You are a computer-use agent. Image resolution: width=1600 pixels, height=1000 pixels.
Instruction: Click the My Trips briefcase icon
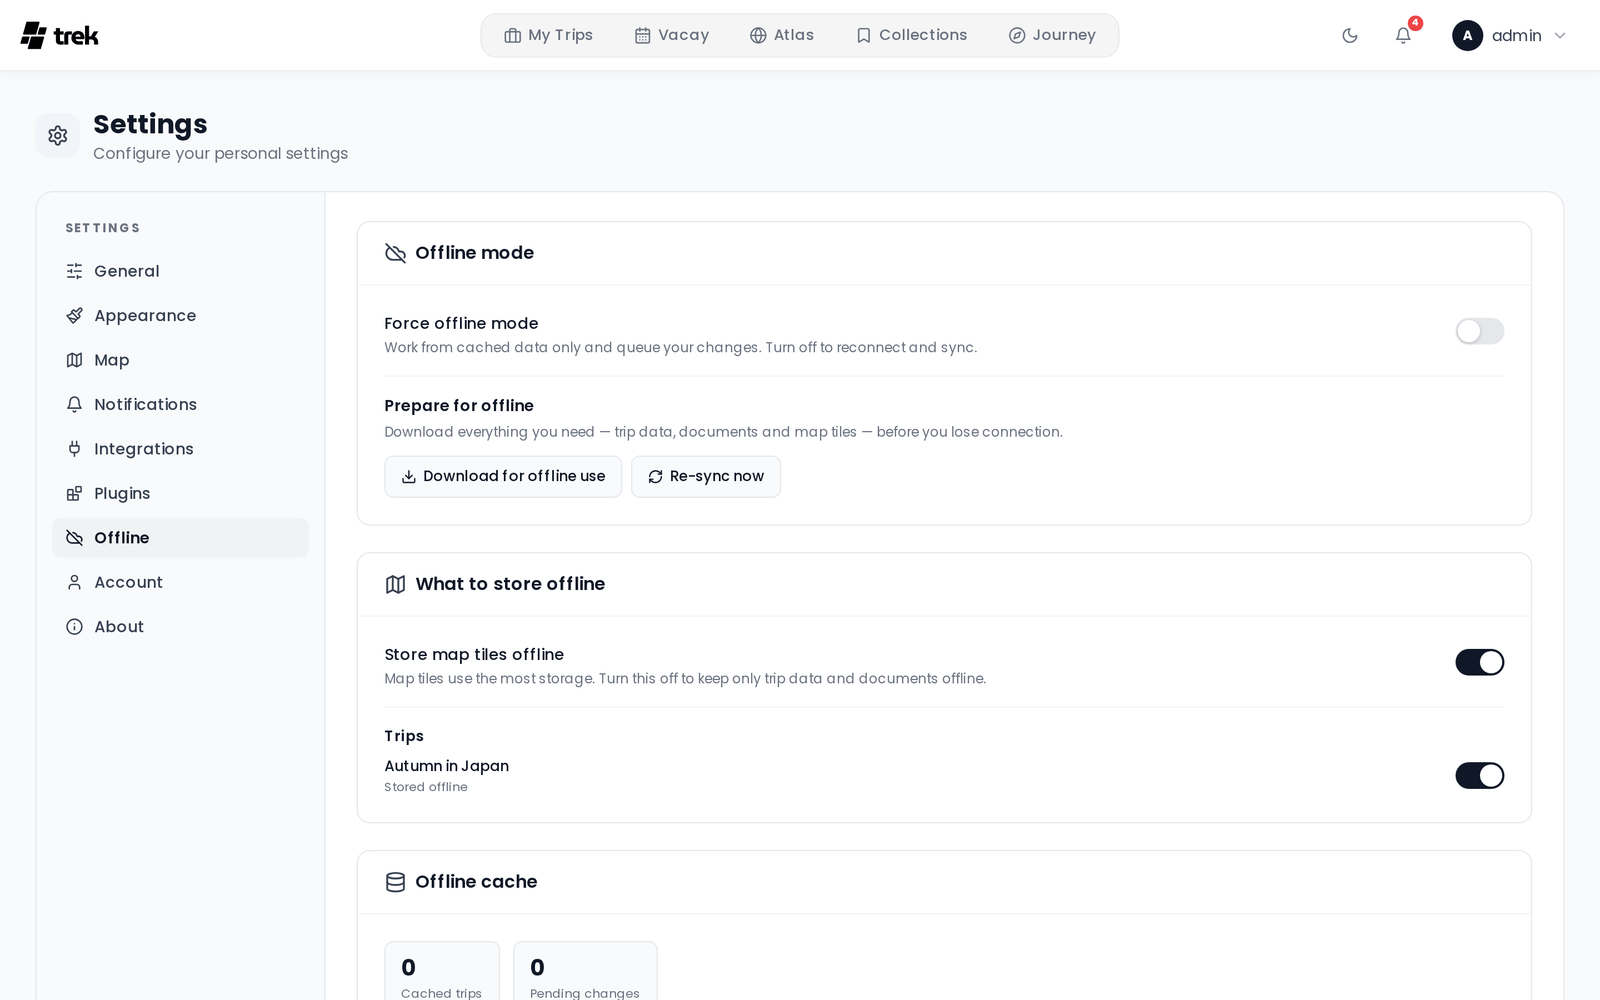pos(513,36)
